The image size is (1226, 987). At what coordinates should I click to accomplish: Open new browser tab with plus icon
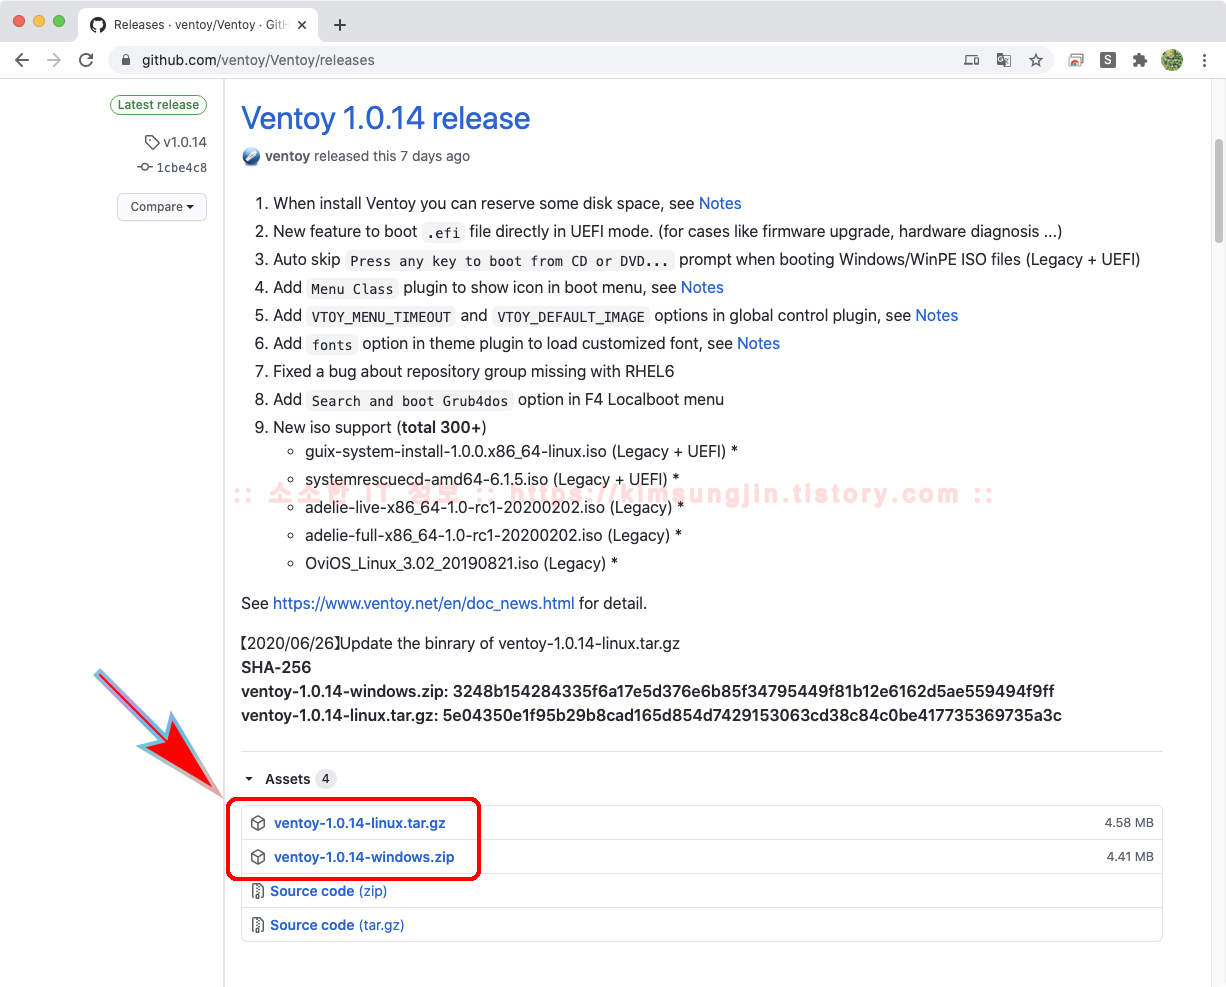(x=340, y=25)
